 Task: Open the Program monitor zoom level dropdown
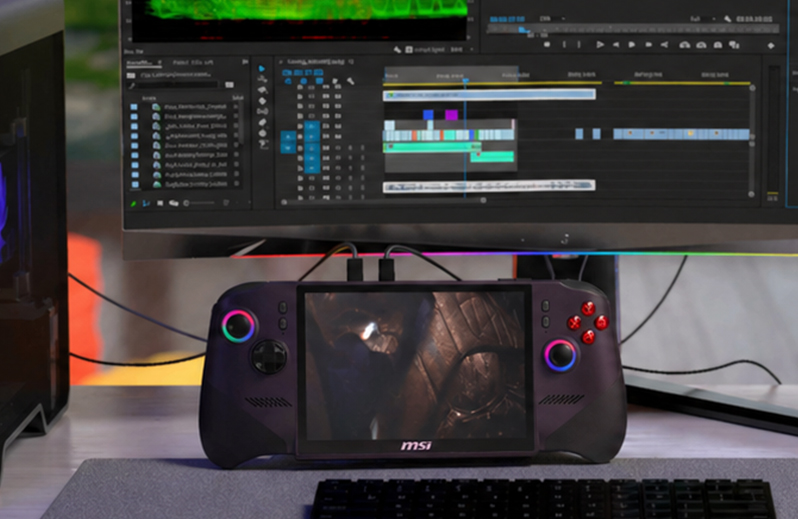click(551, 18)
